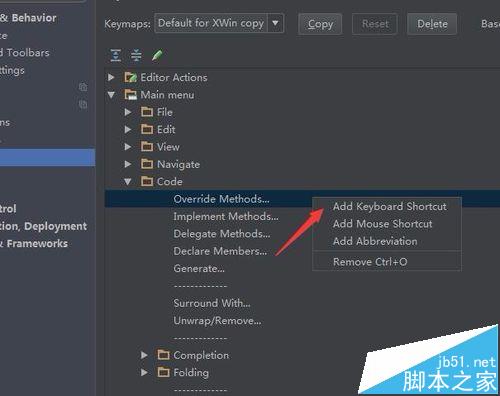
Task: Click the Editor Actions label
Action: point(174,77)
